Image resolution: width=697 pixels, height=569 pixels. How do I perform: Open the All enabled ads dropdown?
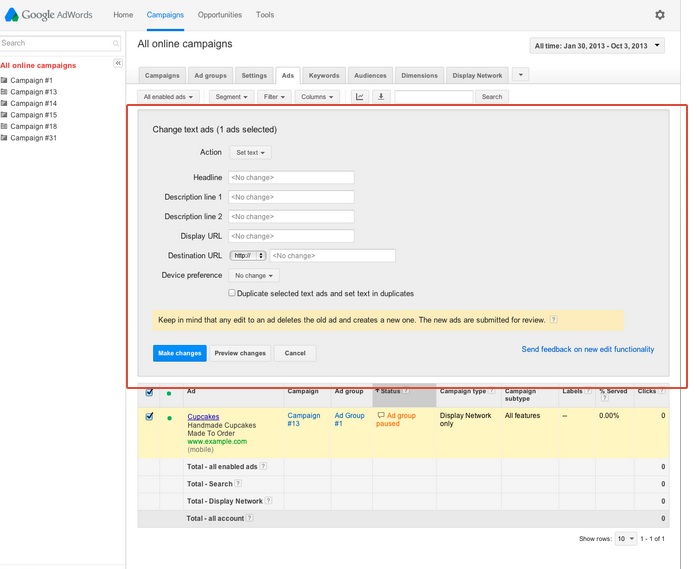[x=168, y=96]
